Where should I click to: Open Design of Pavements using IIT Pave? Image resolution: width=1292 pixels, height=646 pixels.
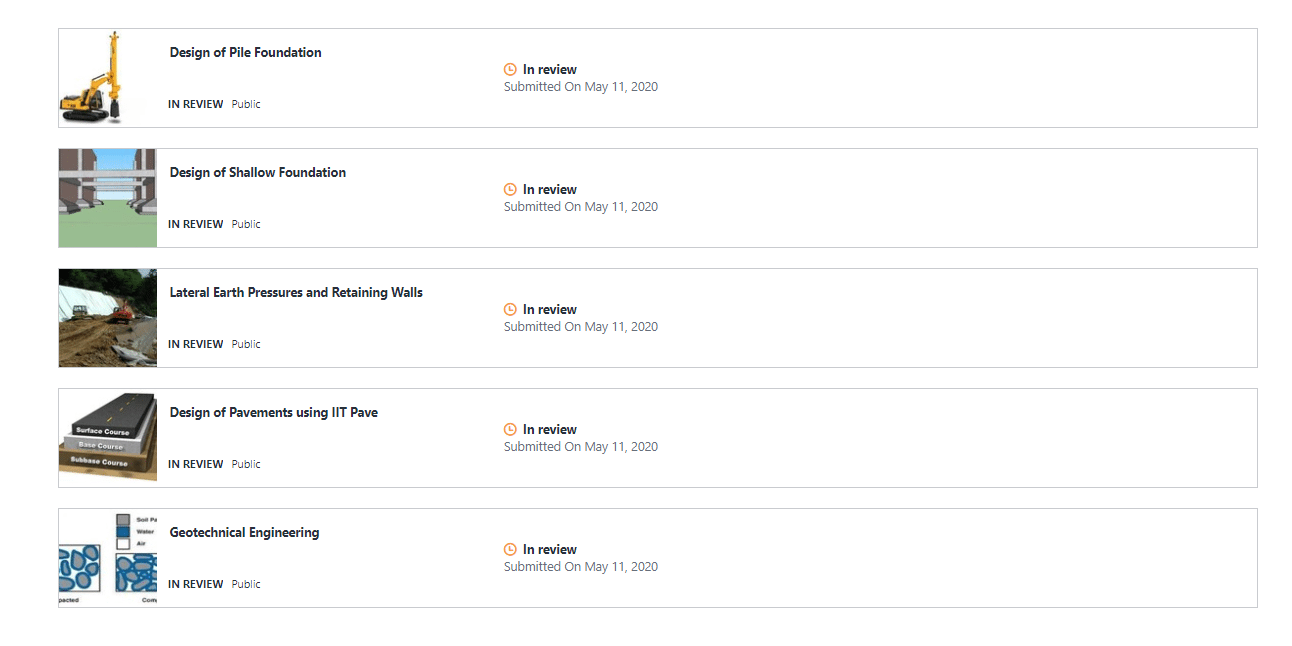click(x=273, y=413)
